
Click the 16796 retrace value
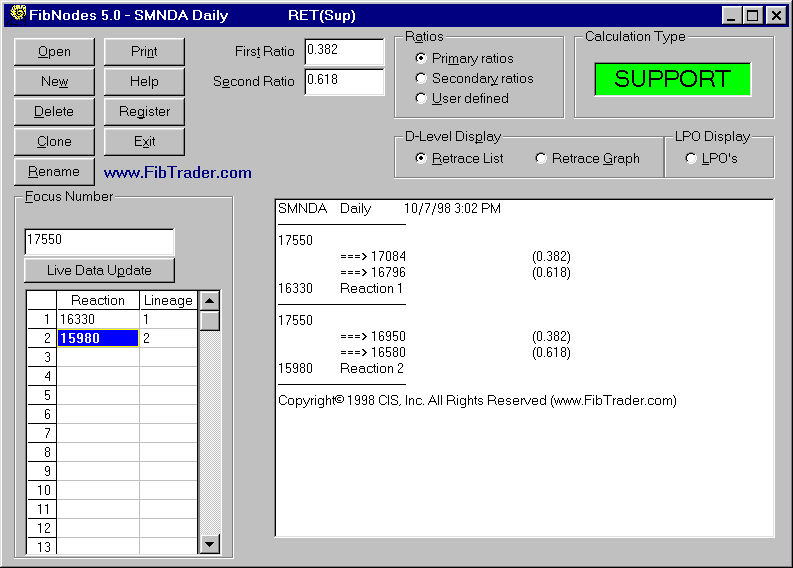tap(388, 273)
